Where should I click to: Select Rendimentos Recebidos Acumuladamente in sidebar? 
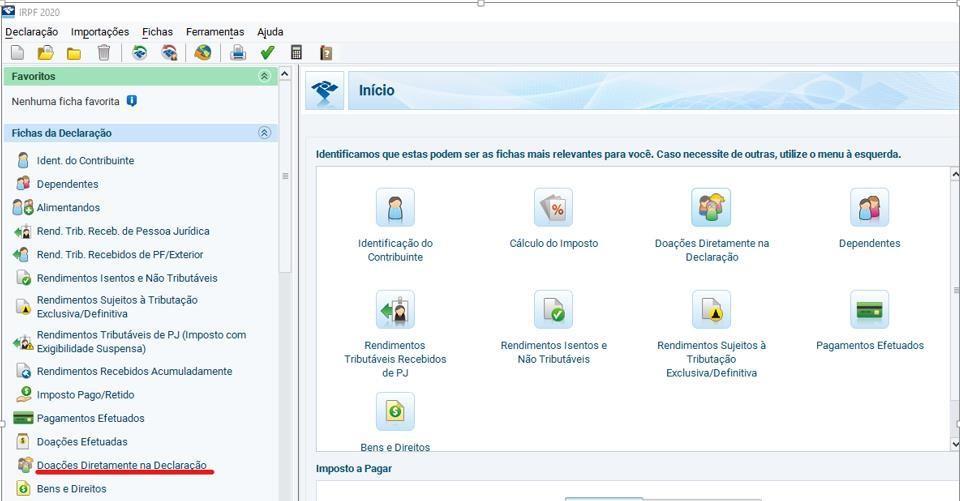(x=134, y=371)
